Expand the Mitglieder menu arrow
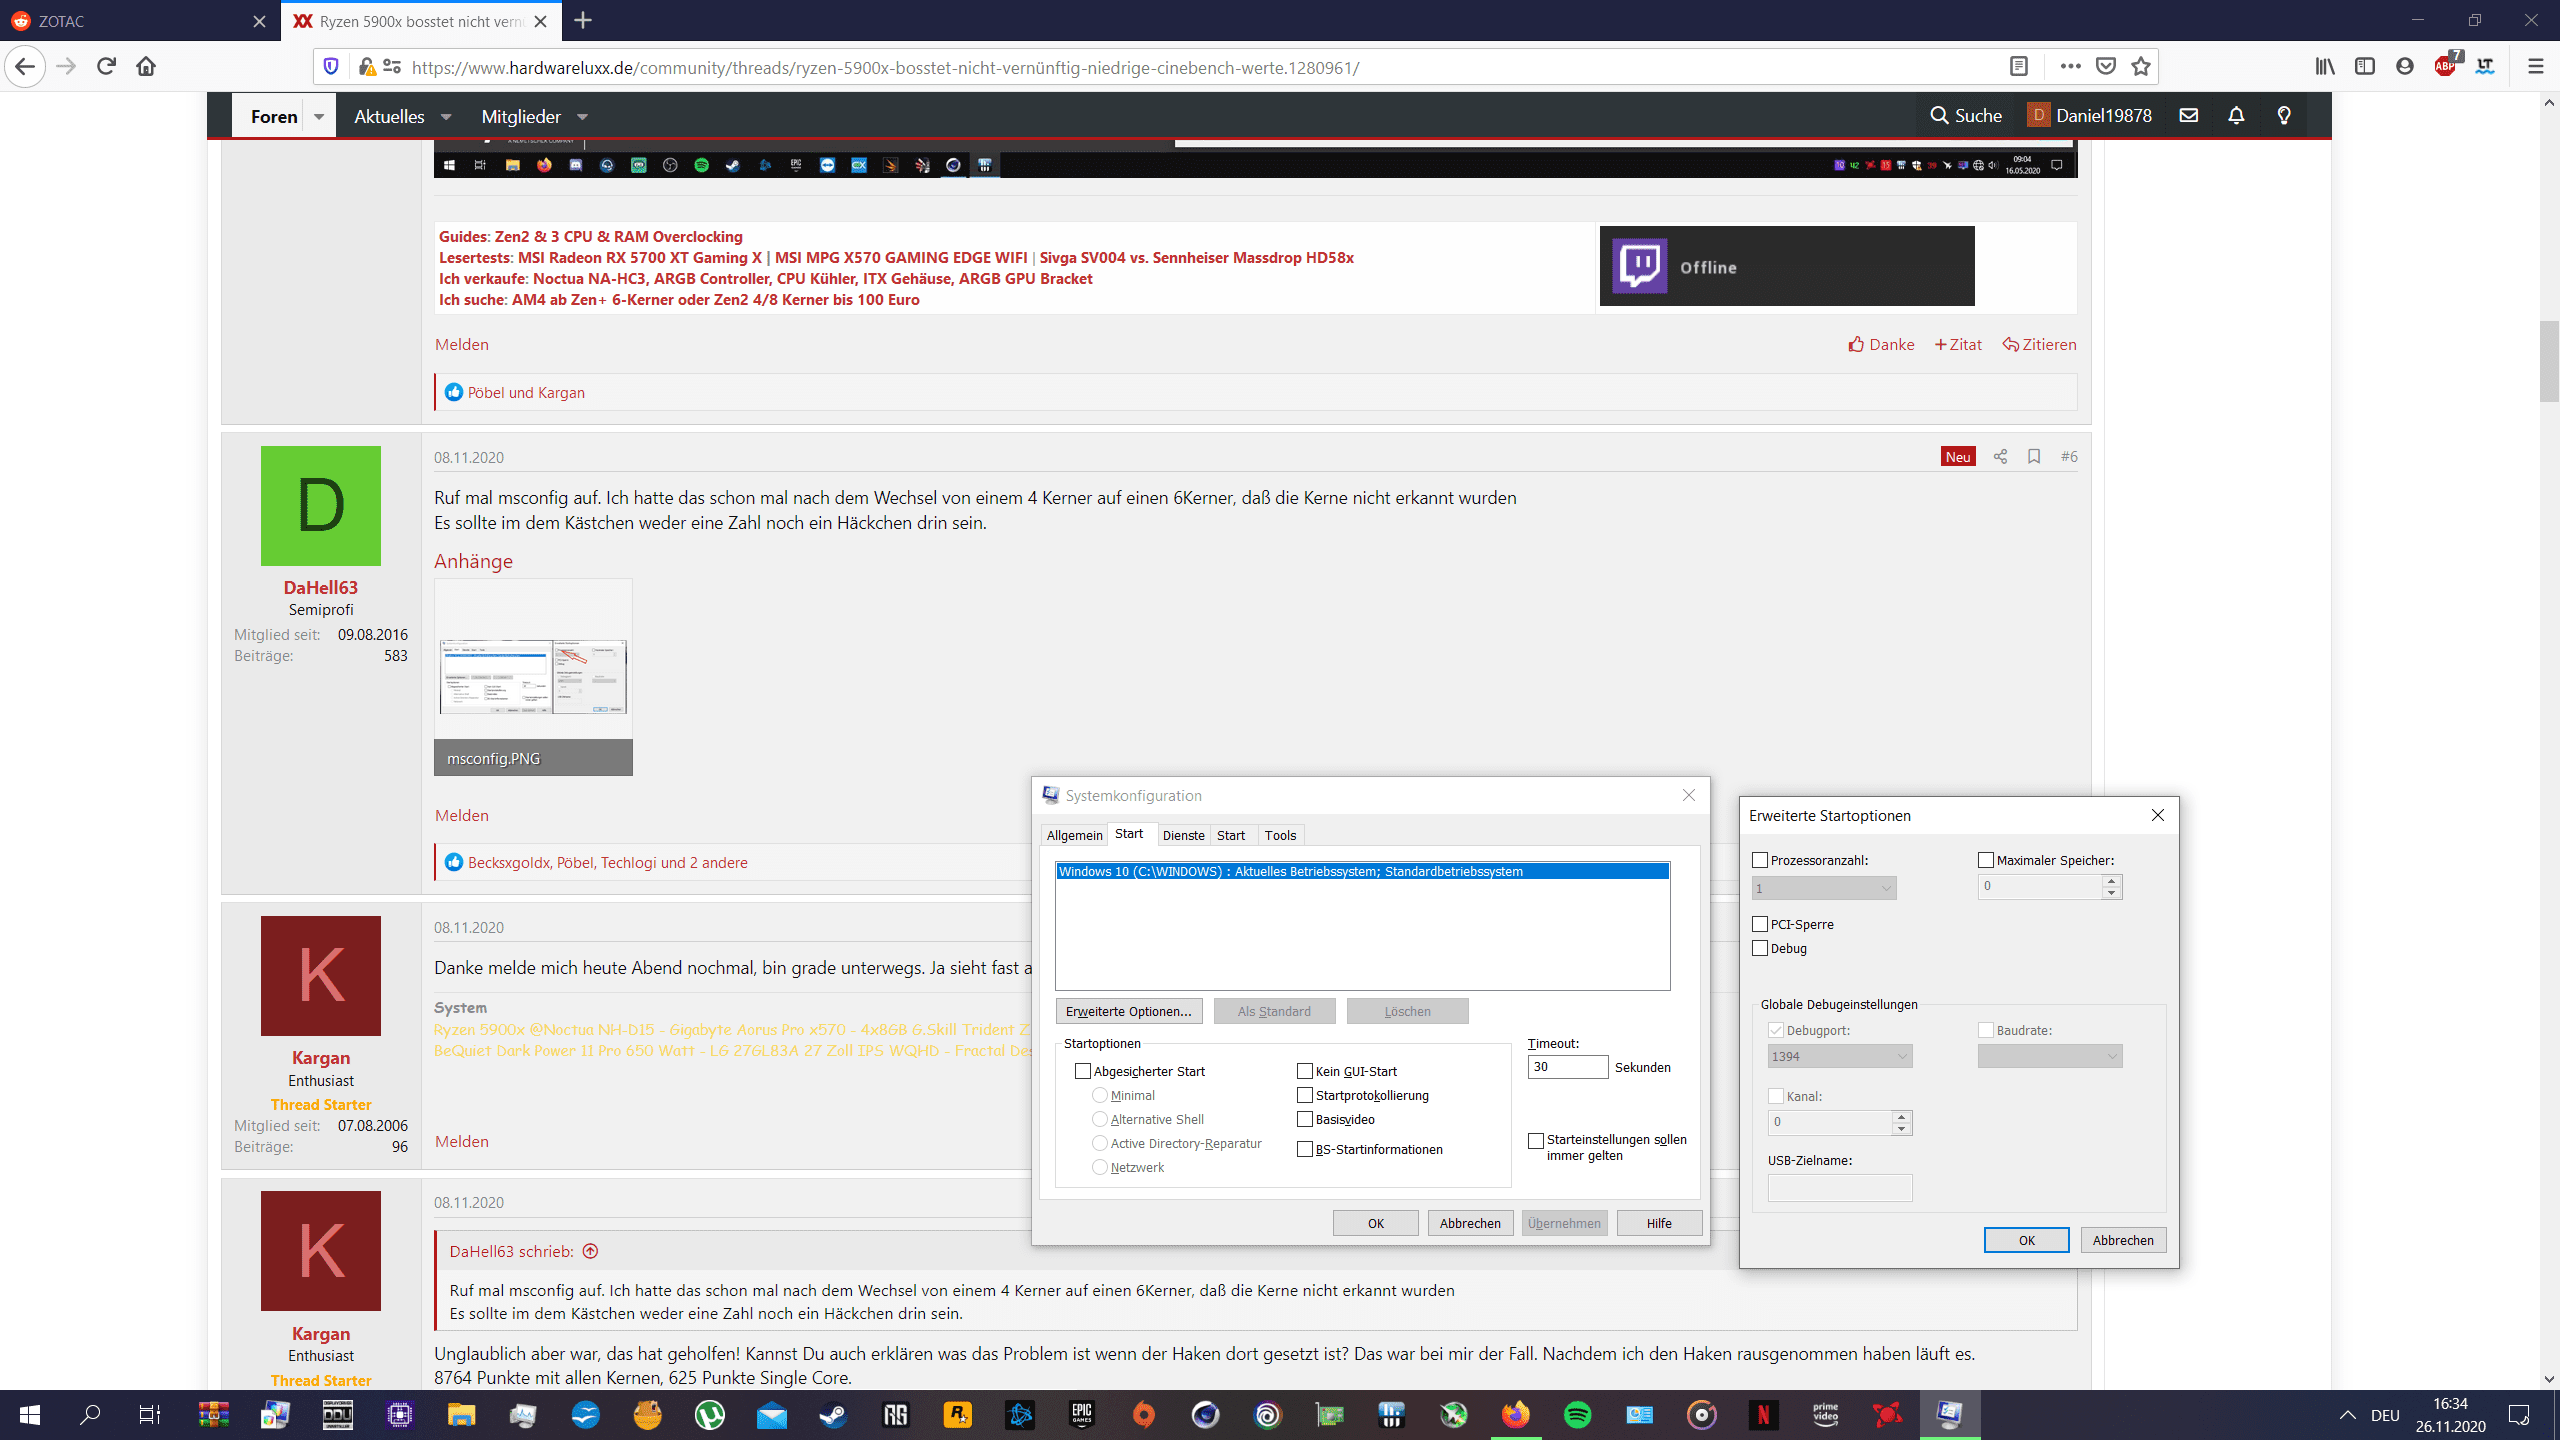Image resolution: width=2560 pixels, height=1440 pixels. (x=582, y=117)
